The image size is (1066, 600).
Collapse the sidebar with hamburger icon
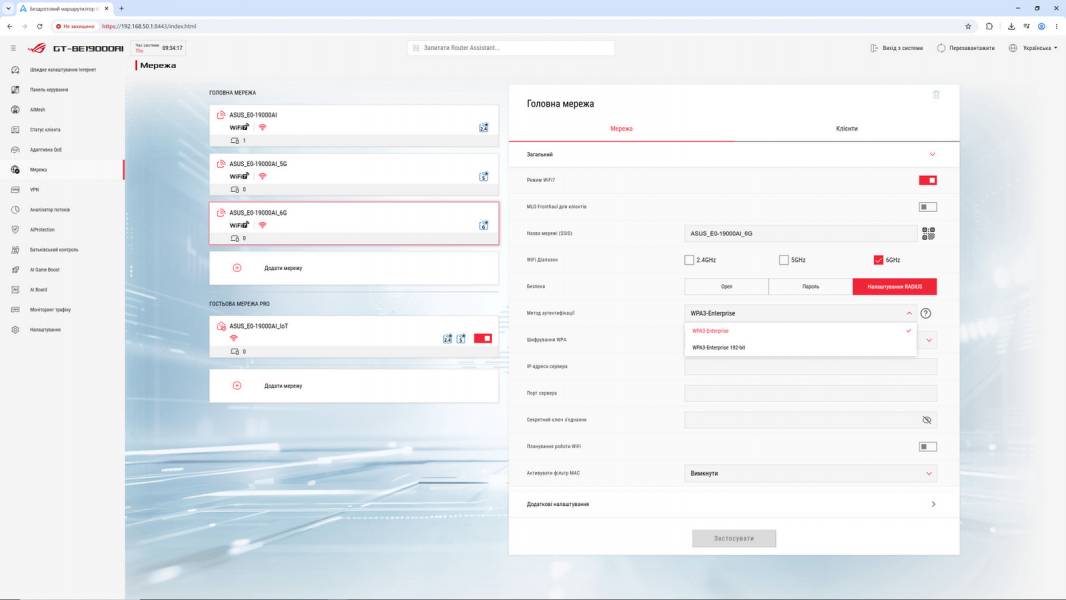click(13, 48)
